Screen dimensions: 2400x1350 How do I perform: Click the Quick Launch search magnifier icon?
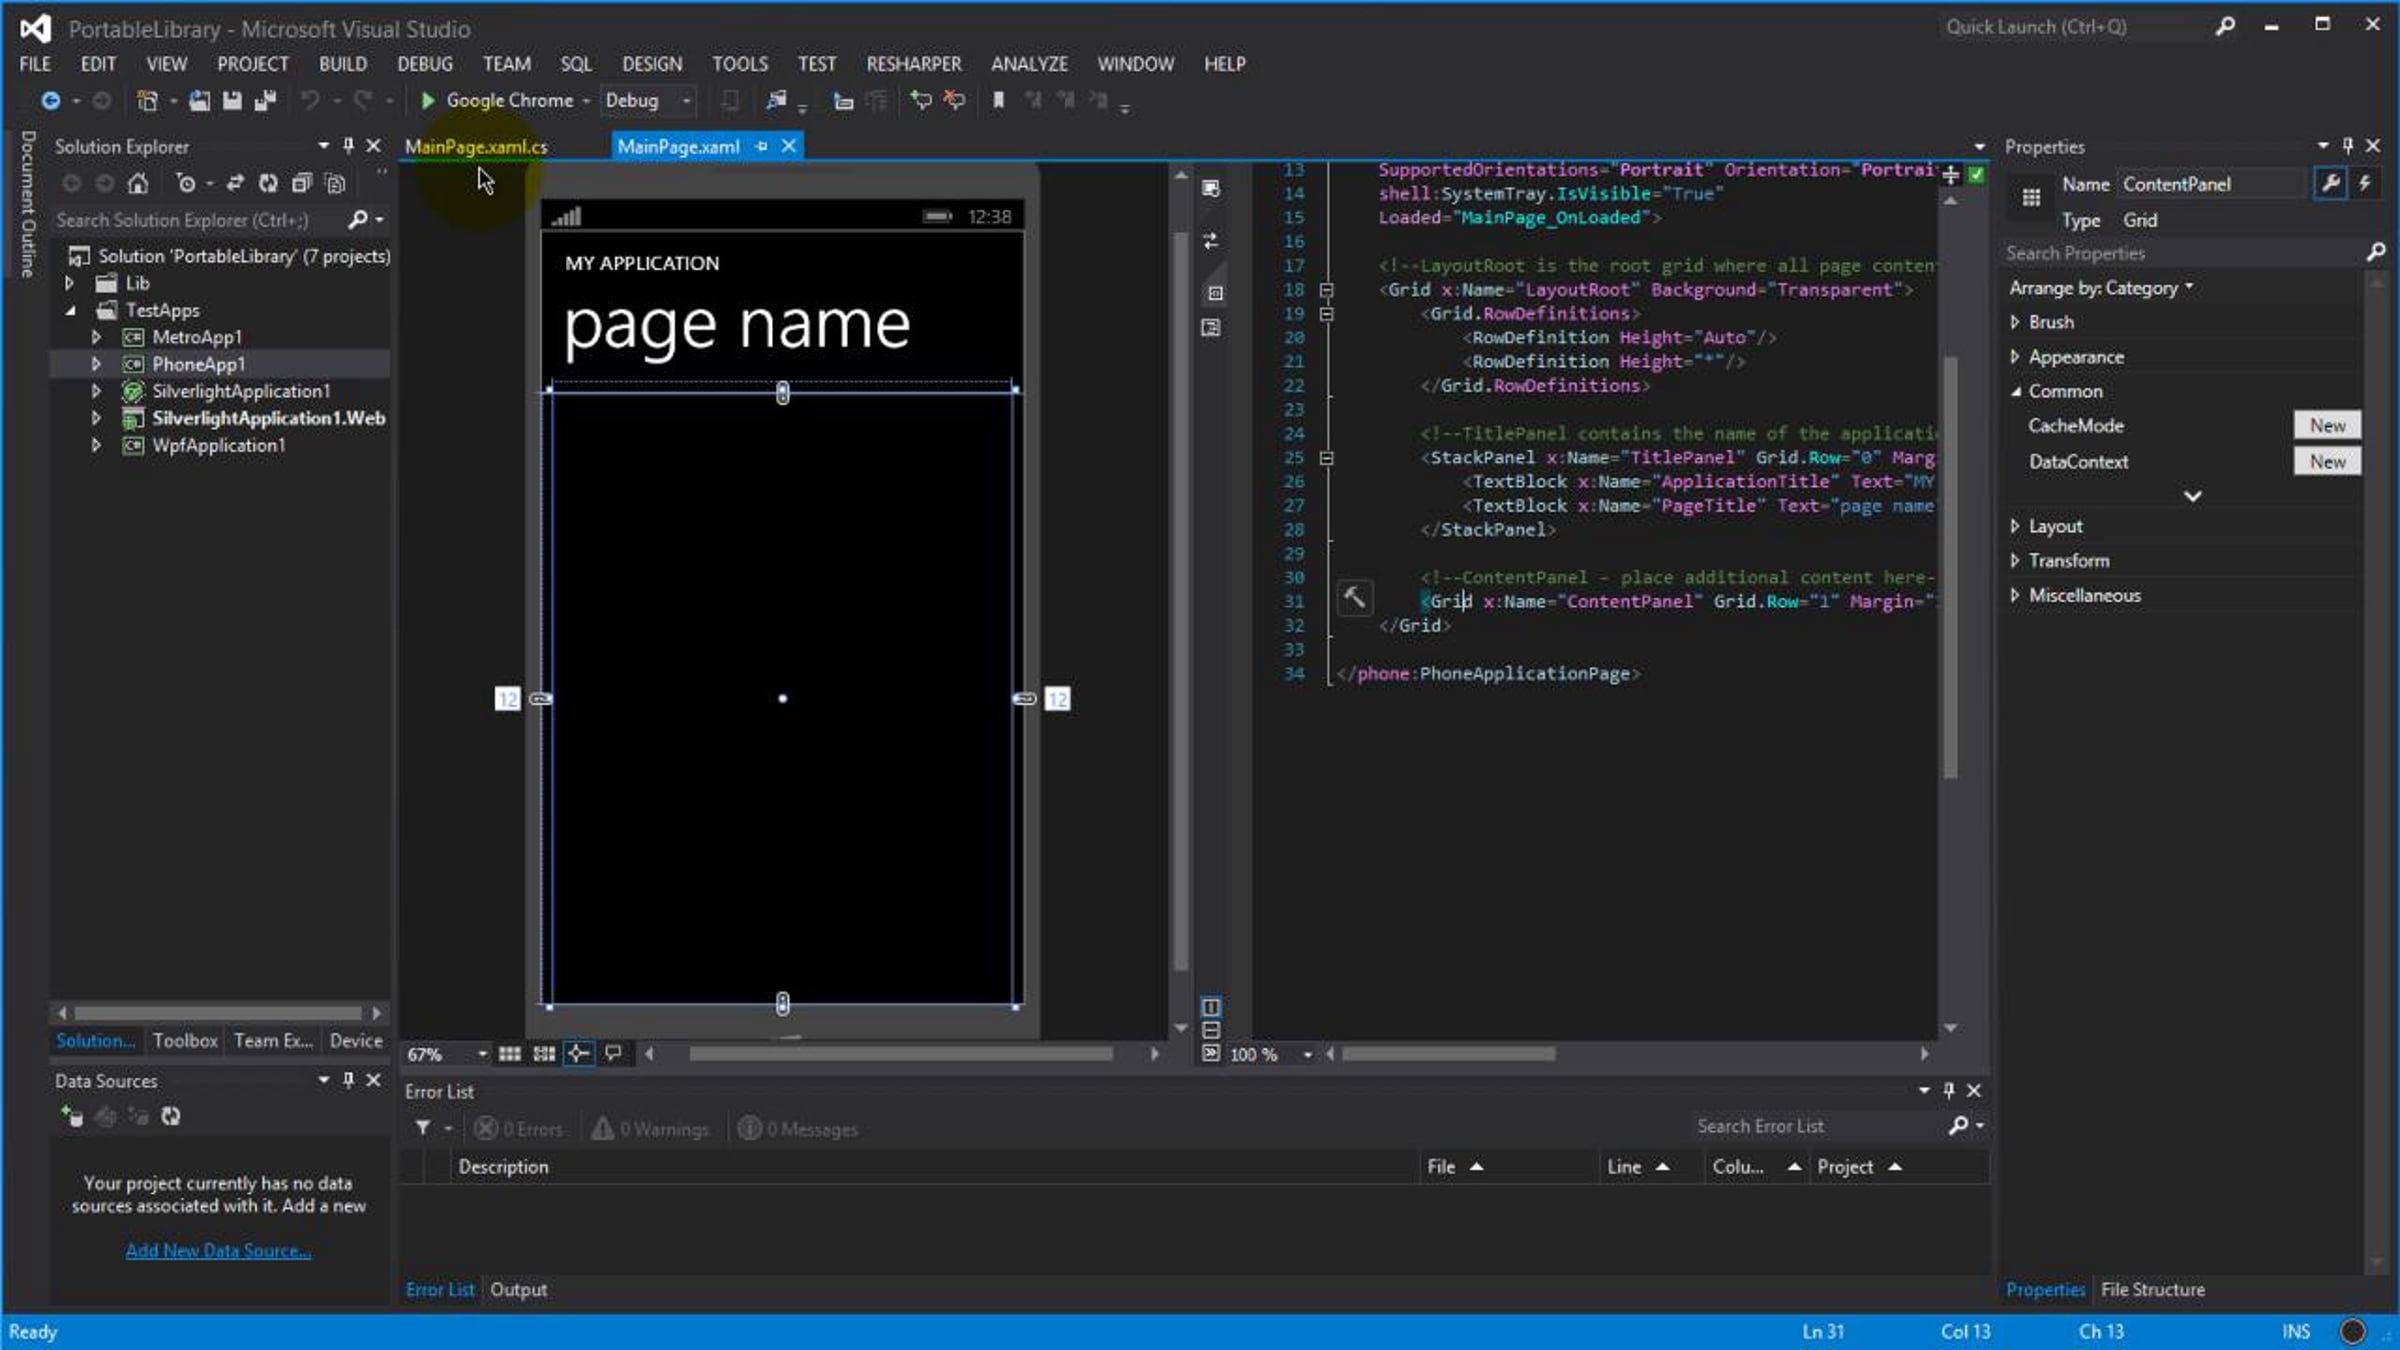pyautogui.click(x=2225, y=26)
